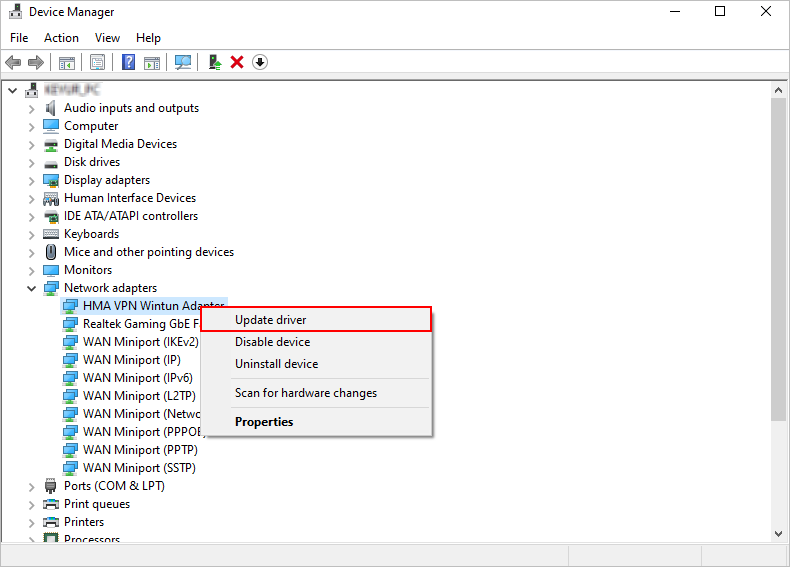The width and height of the screenshot is (790, 567).
Task: Expand the Print queues category
Action: pos(31,505)
